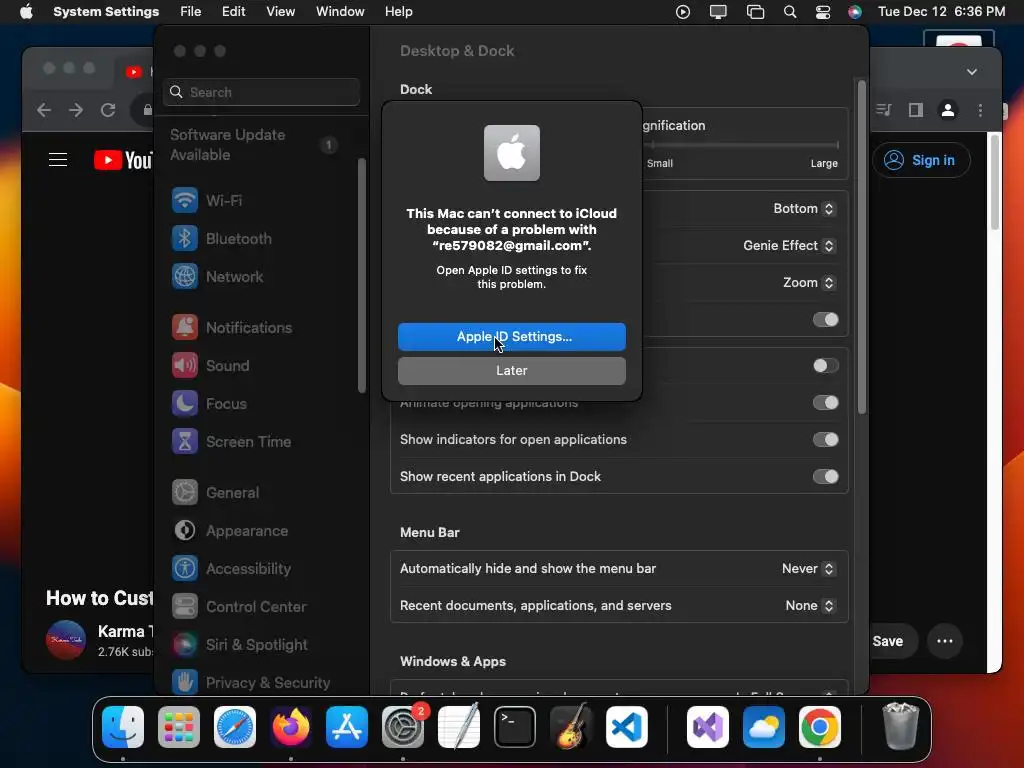
Task: Open Control Center in menu bar
Action: [x=823, y=12]
